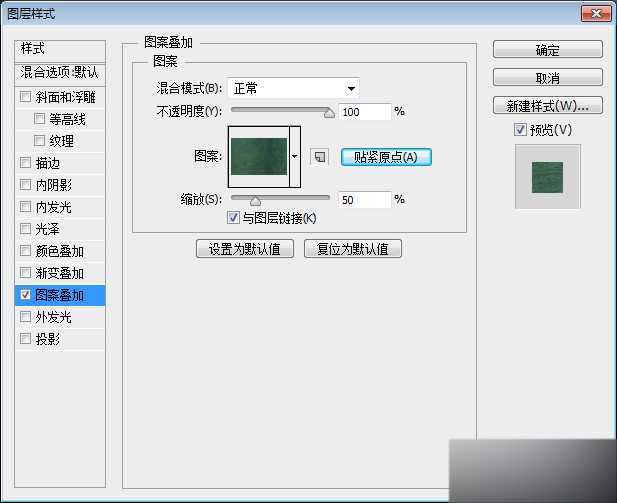
Task: Click the 复位为默认值 button
Action: pyautogui.click(x=353, y=249)
